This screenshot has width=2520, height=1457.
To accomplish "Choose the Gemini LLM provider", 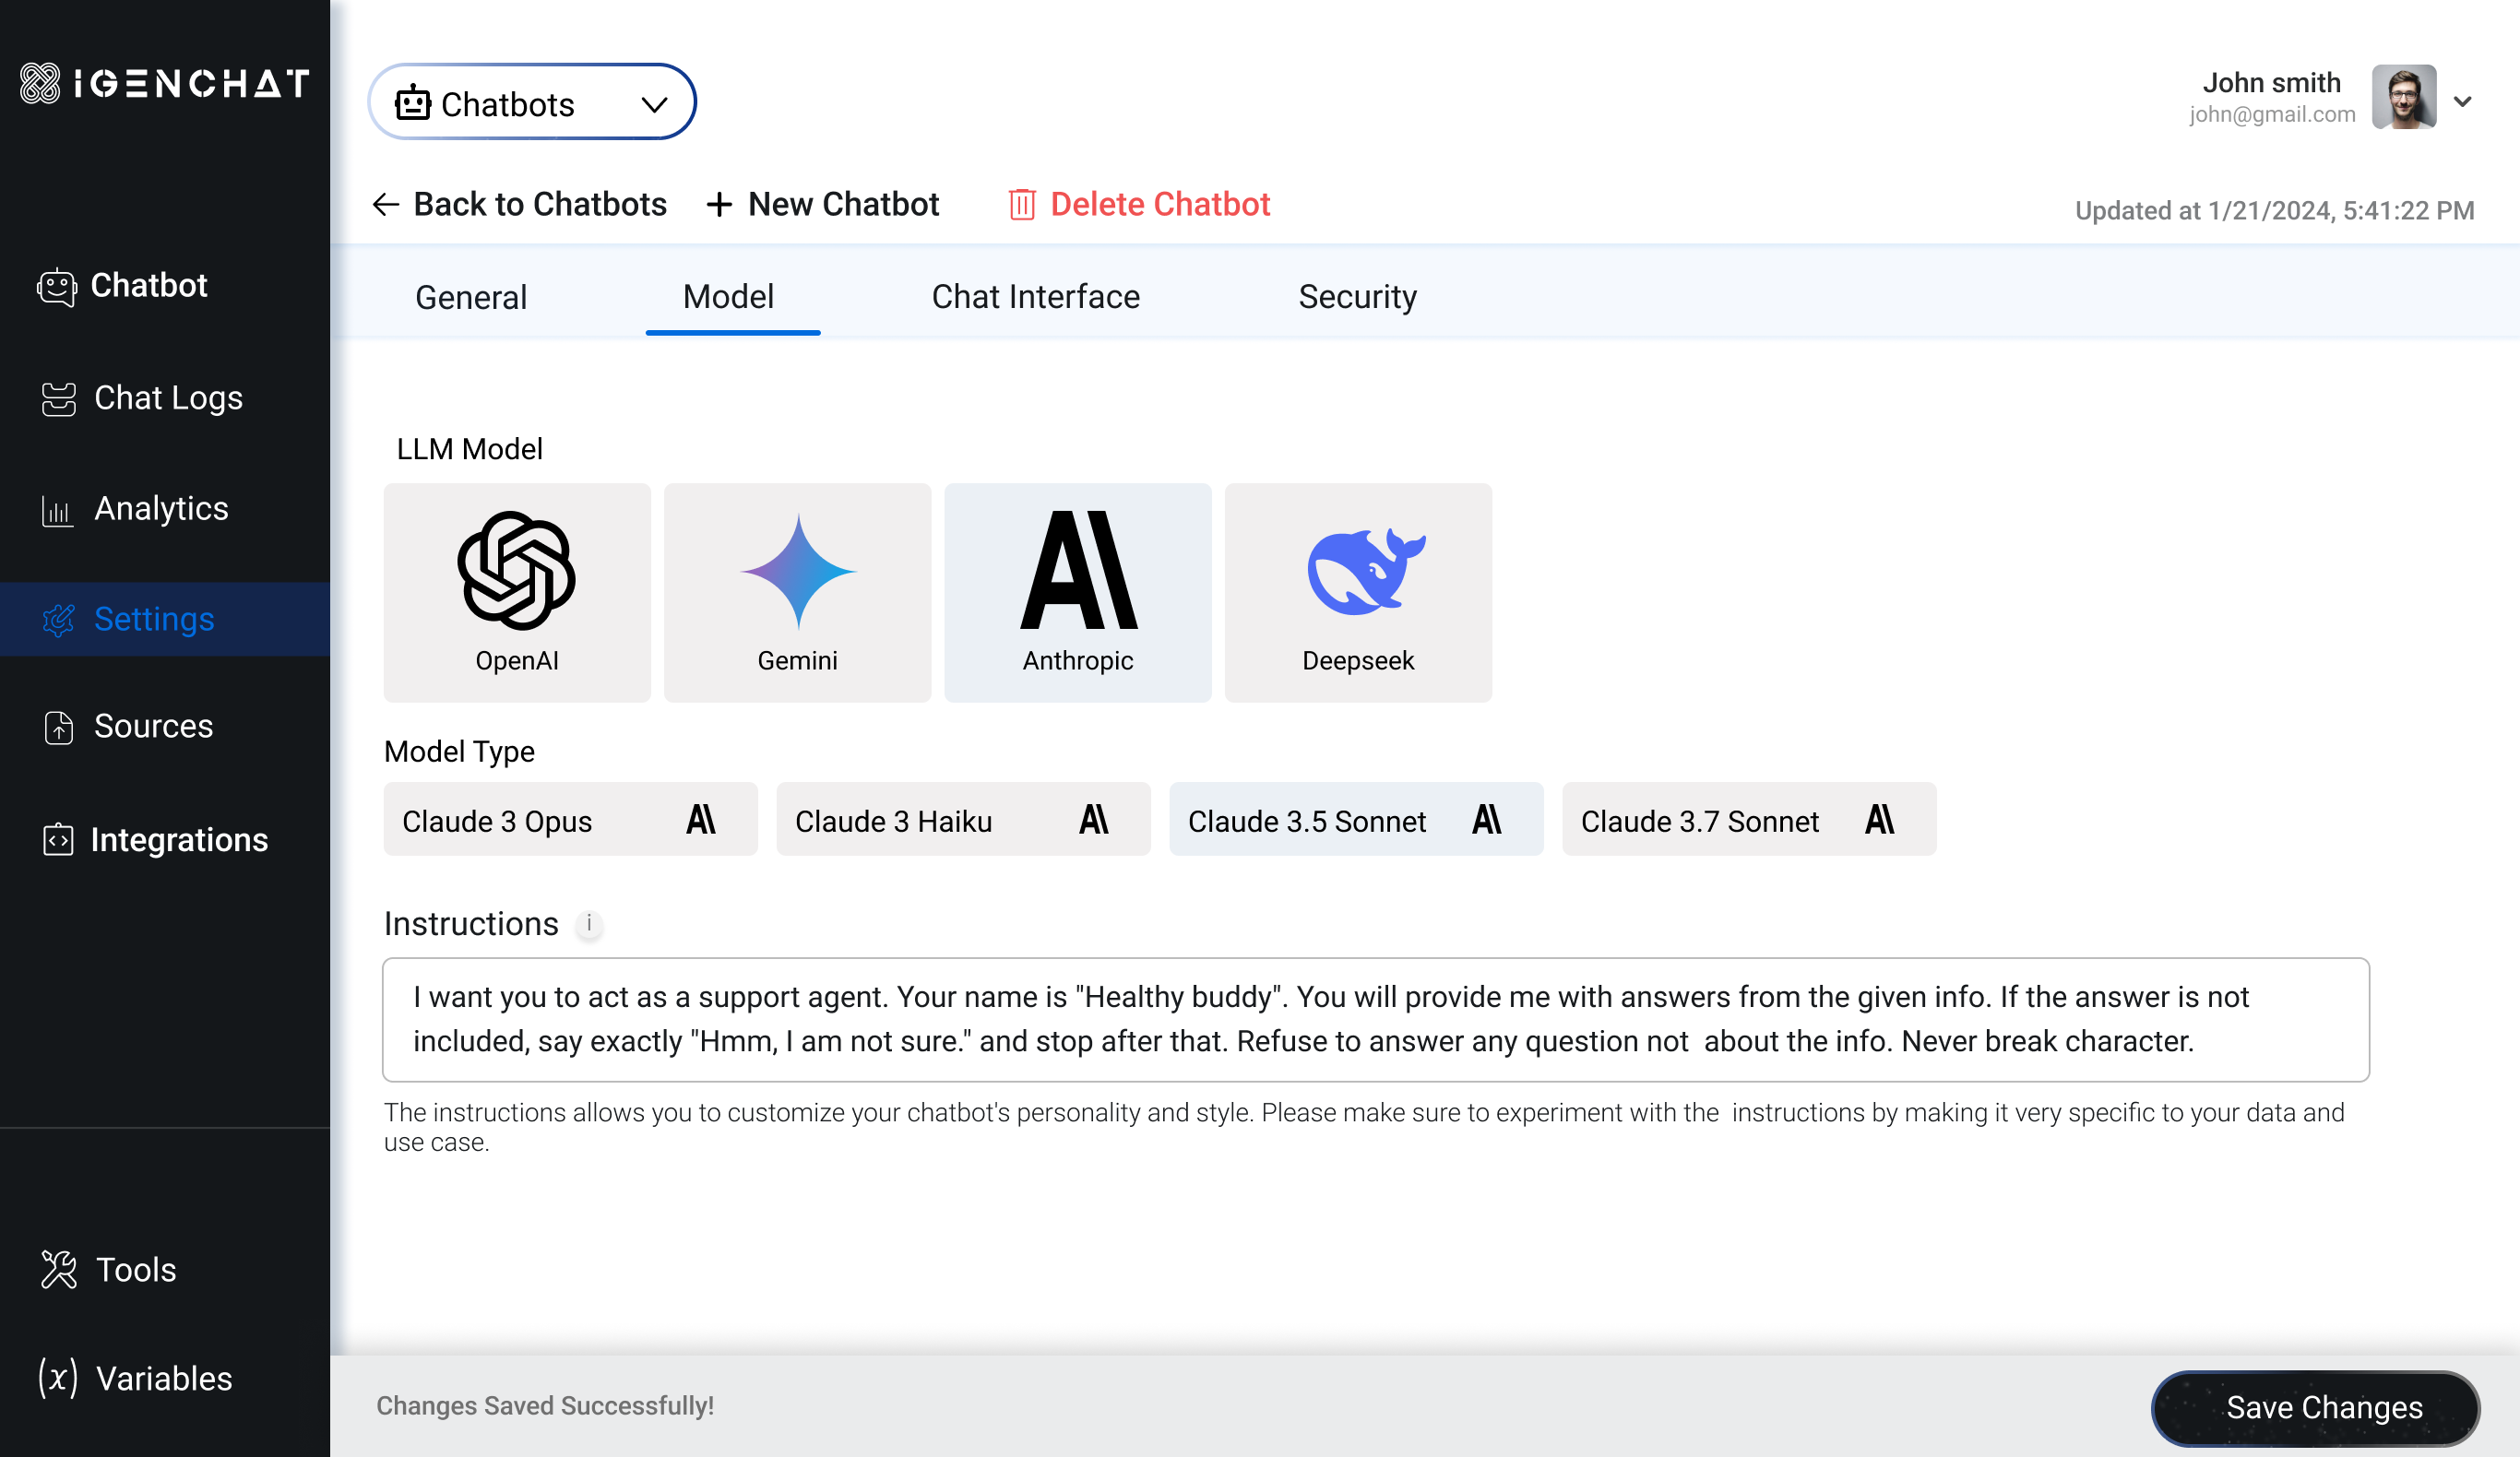I will click(x=797, y=592).
